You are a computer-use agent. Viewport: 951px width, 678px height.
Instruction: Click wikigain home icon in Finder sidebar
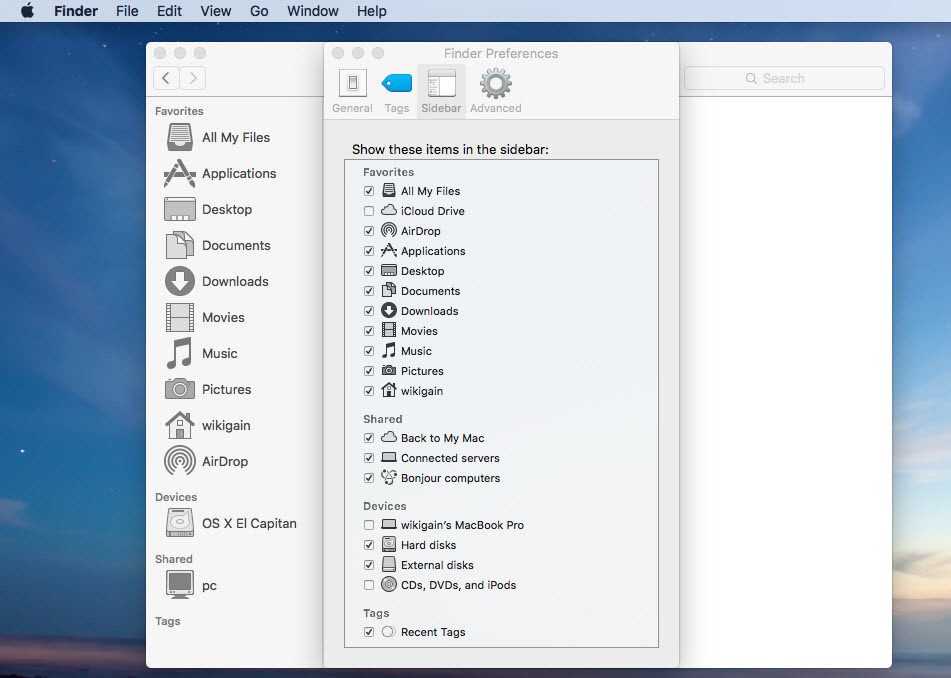(x=180, y=425)
